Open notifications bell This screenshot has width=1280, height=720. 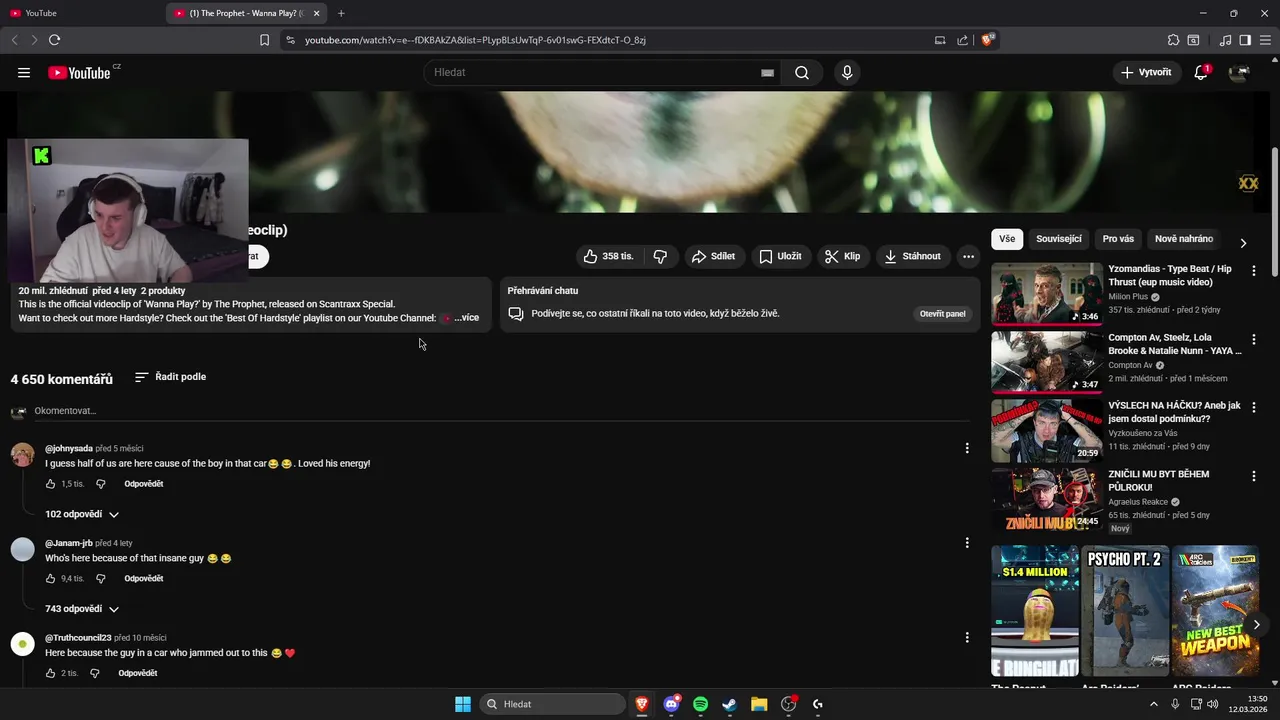(x=1201, y=72)
